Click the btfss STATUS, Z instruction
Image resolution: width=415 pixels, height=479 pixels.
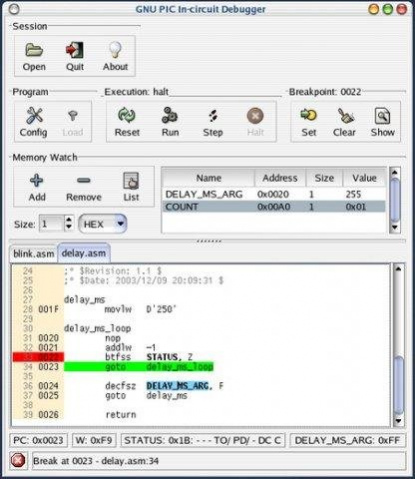pyautogui.click(x=149, y=357)
